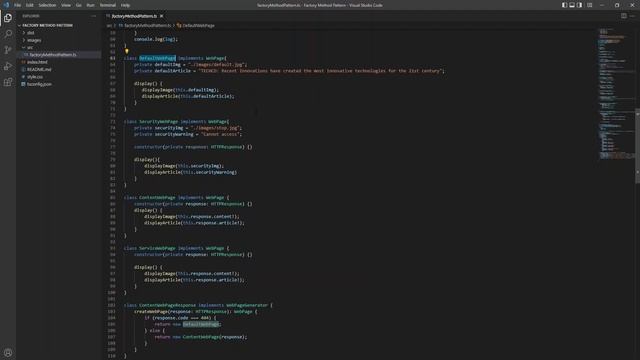
Task: Click the lightbulb quick-fix icon in editor
Action: click(x=127, y=51)
